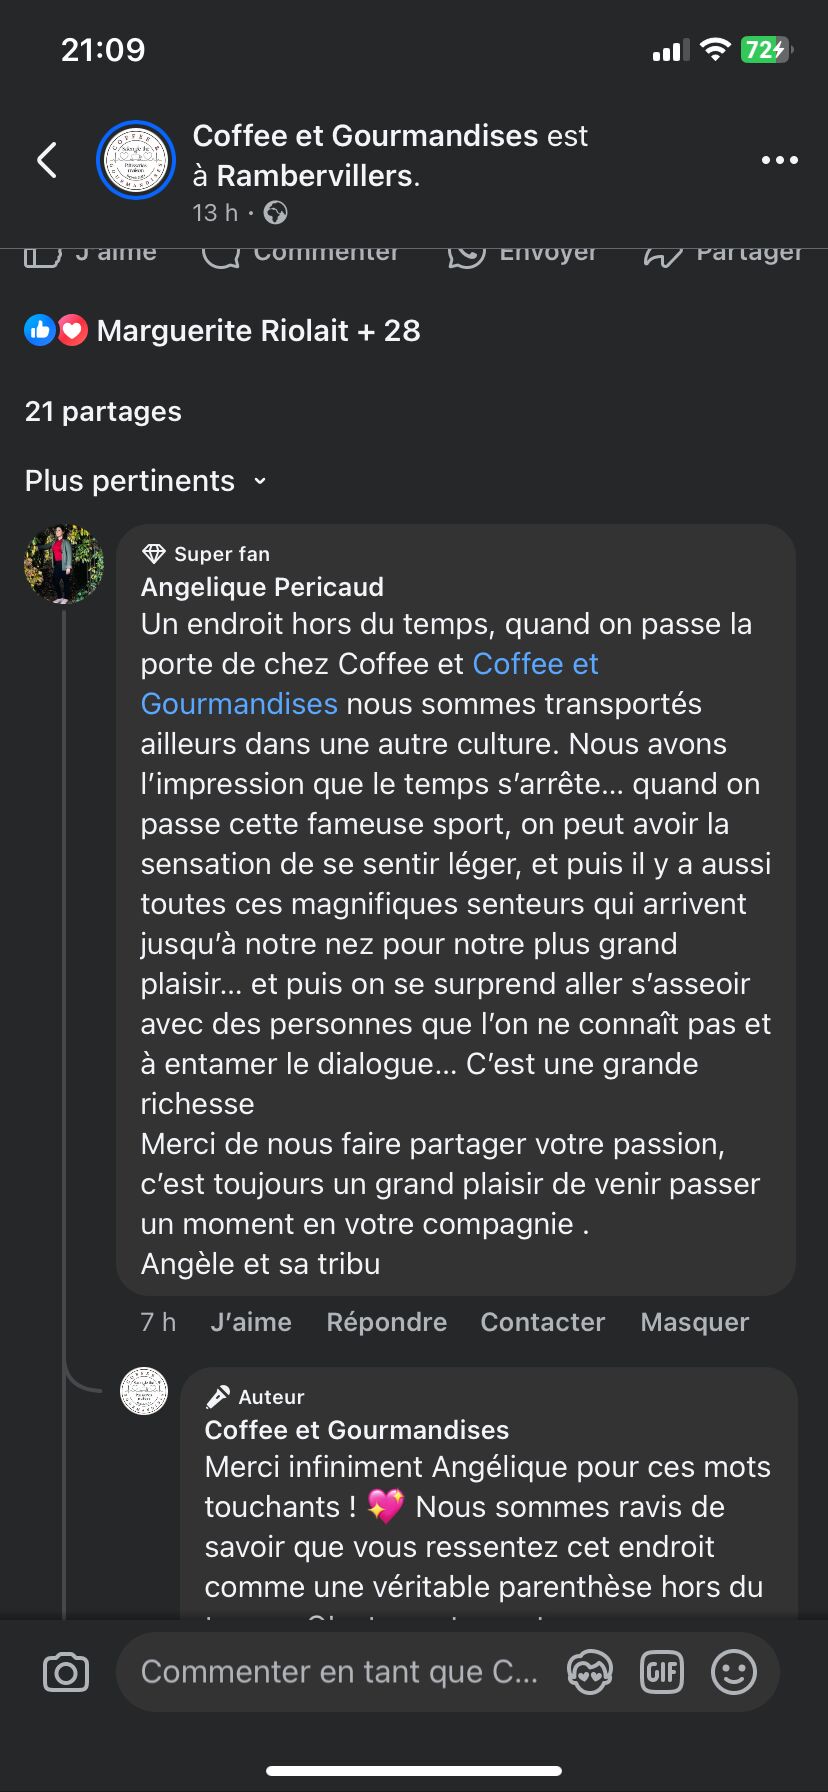
Task: Open Marguerite Riolait + 28 reactions list
Action: (x=258, y=331)
